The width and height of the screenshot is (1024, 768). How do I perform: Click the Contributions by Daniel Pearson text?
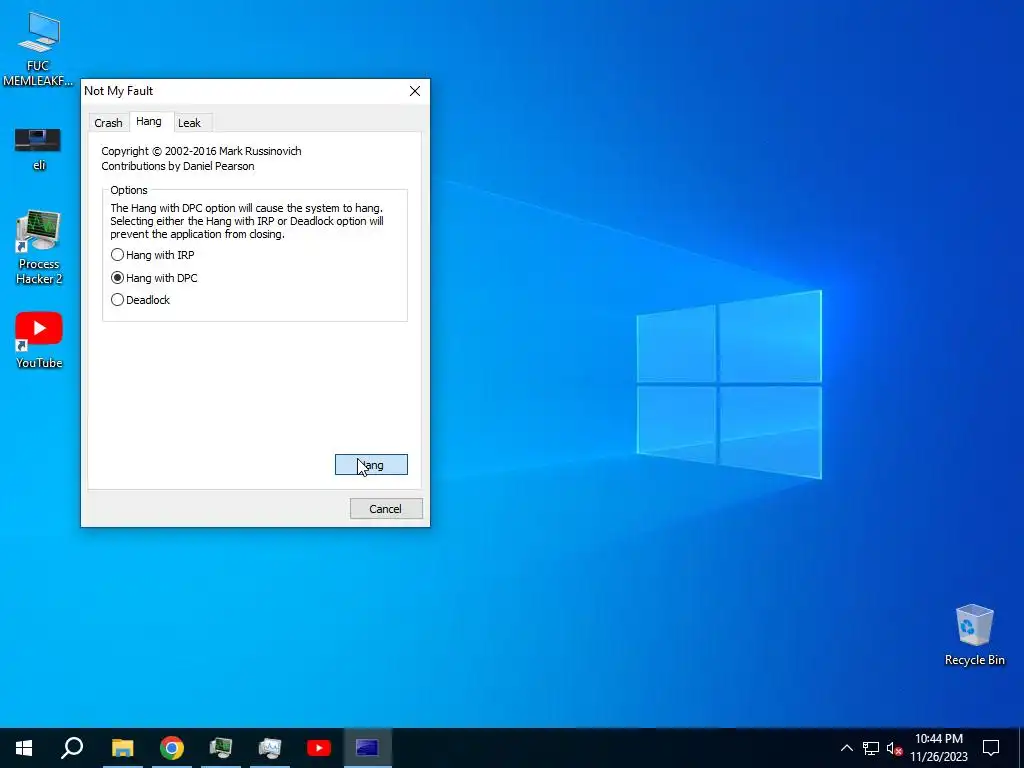178,166
